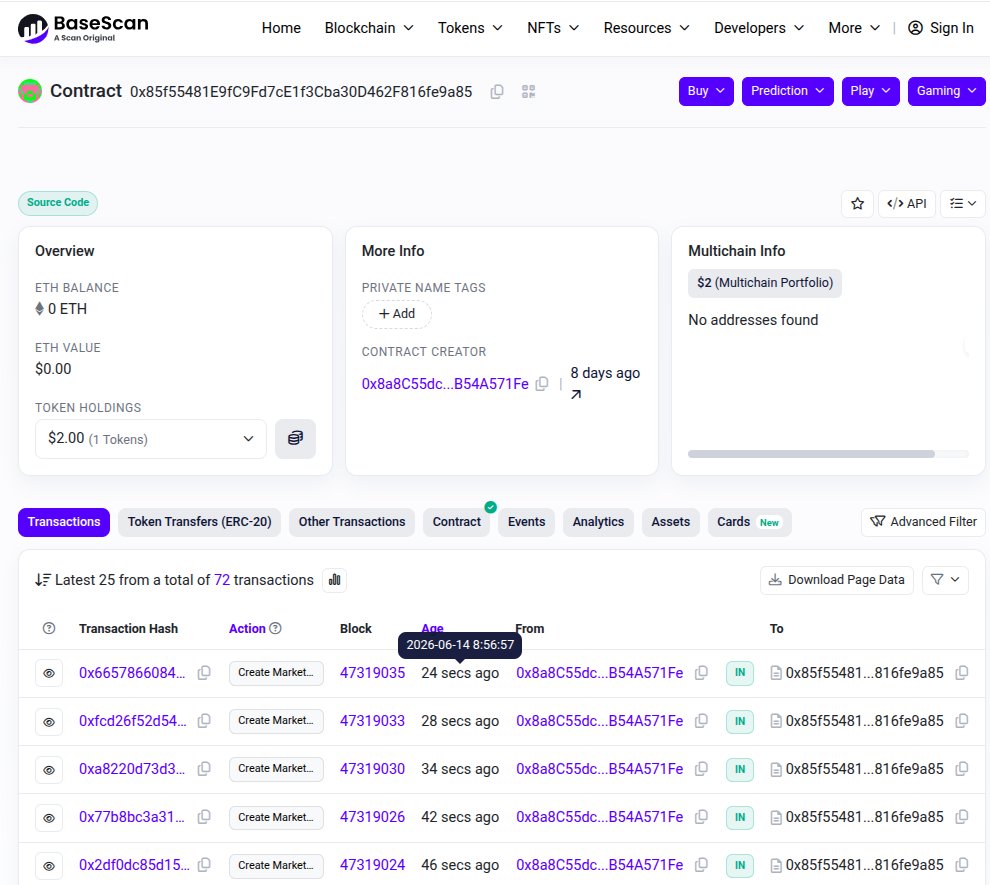Open the Analytics tab
This screenshot has width=990, height=885.
(x=598, y=522)
